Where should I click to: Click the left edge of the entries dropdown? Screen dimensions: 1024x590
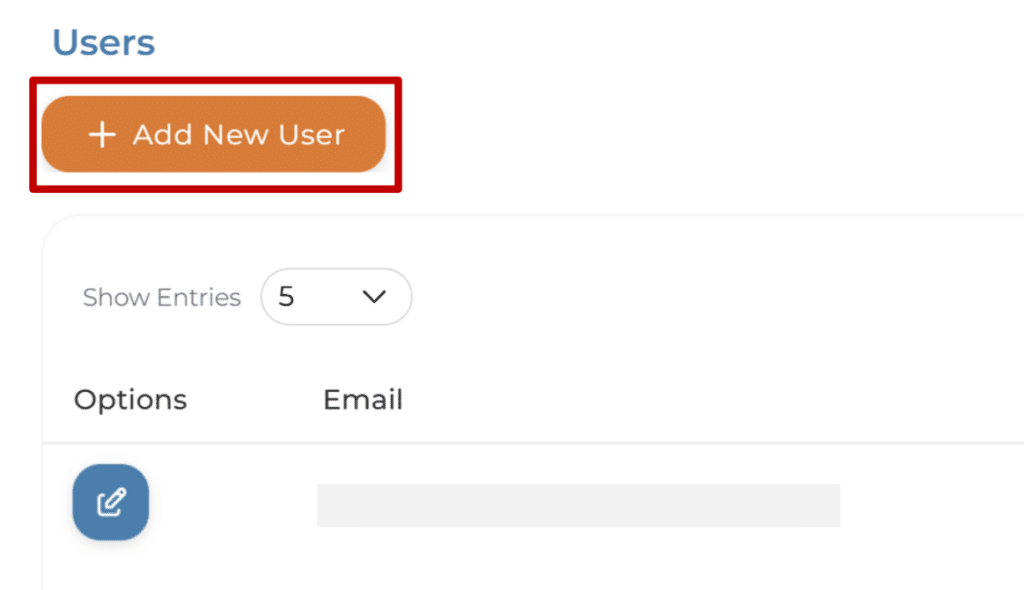point(268,297)
